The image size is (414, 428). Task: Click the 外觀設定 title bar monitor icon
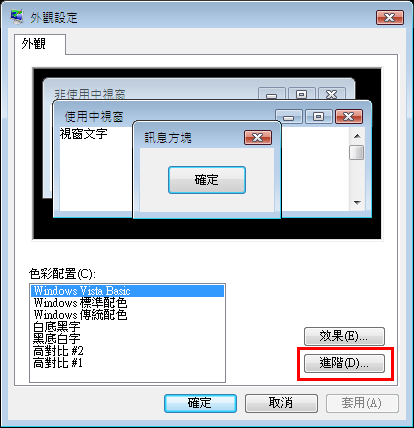17,17
